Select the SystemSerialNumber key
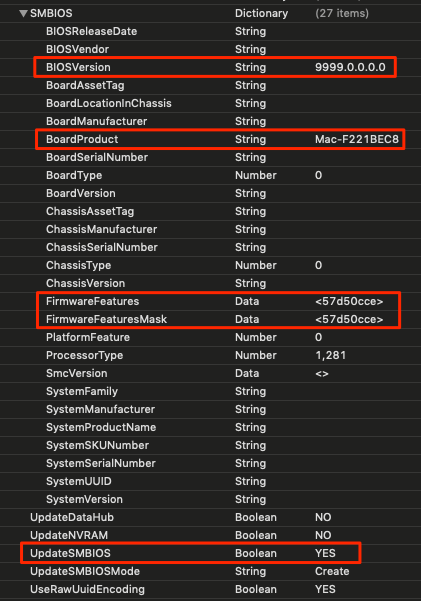421x601 pixels. 101,464
